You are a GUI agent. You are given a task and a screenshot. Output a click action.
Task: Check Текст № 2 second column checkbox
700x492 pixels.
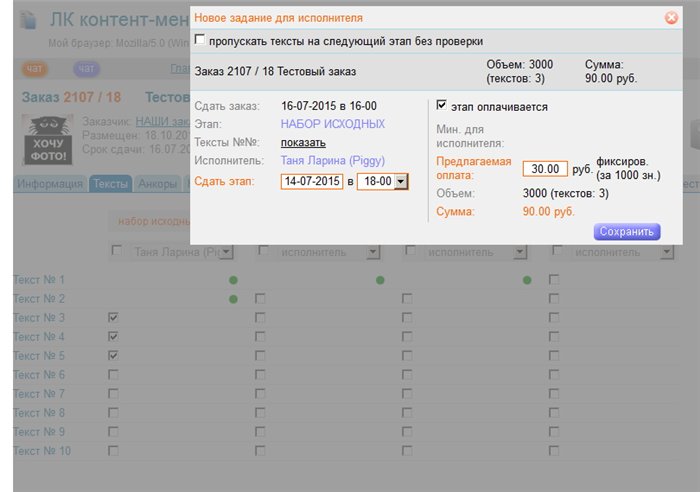(x=260, y=298)
